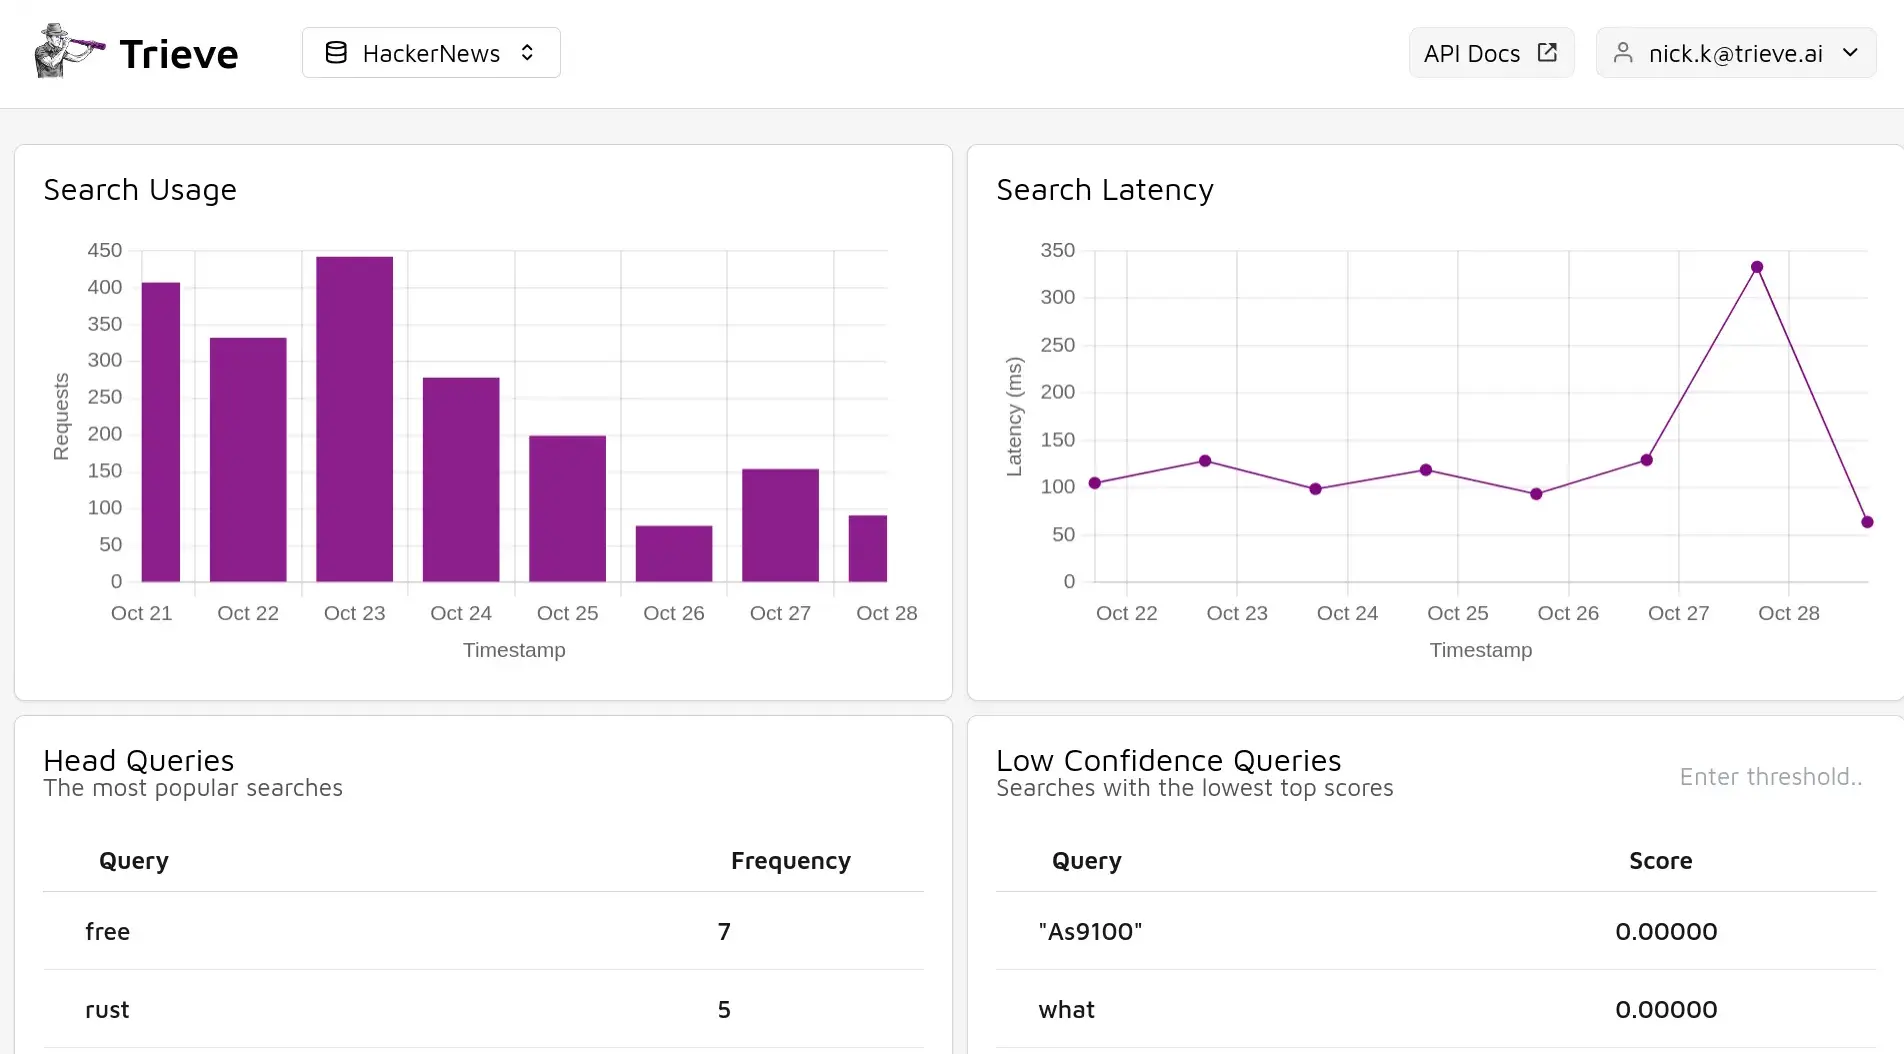Screen dimensions: 1904x1054
Task: Click the external link icon on API Docs
Action: point(1547,52)
